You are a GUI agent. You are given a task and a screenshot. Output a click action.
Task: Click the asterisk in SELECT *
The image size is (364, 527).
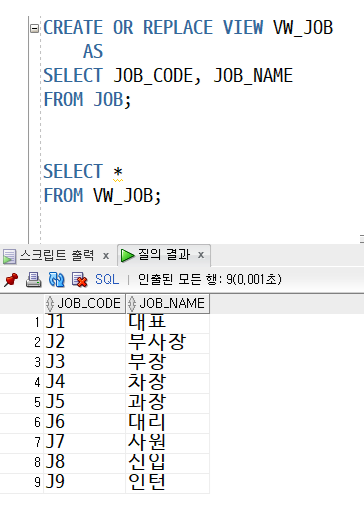click(118, 172)
